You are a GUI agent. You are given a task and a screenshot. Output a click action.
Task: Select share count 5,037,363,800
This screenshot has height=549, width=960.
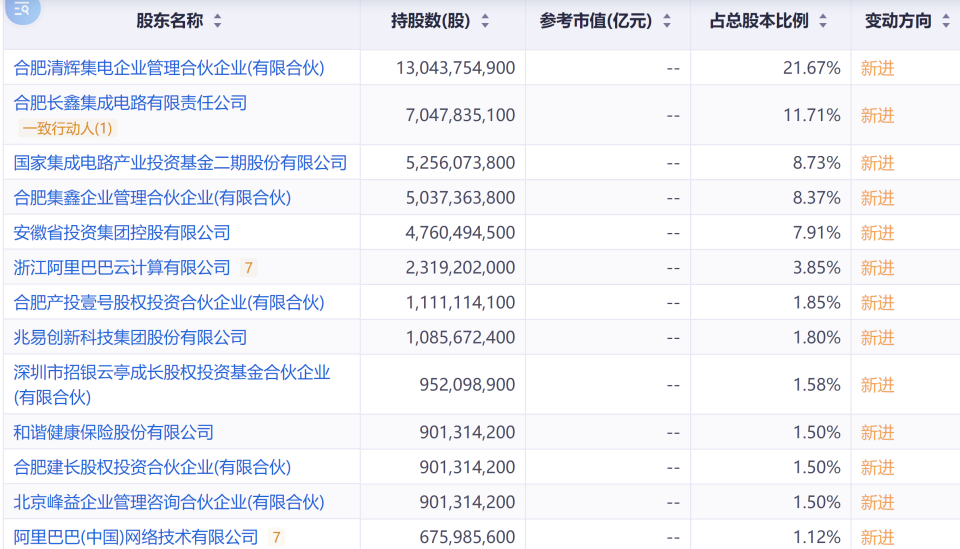tap(460, 198)
